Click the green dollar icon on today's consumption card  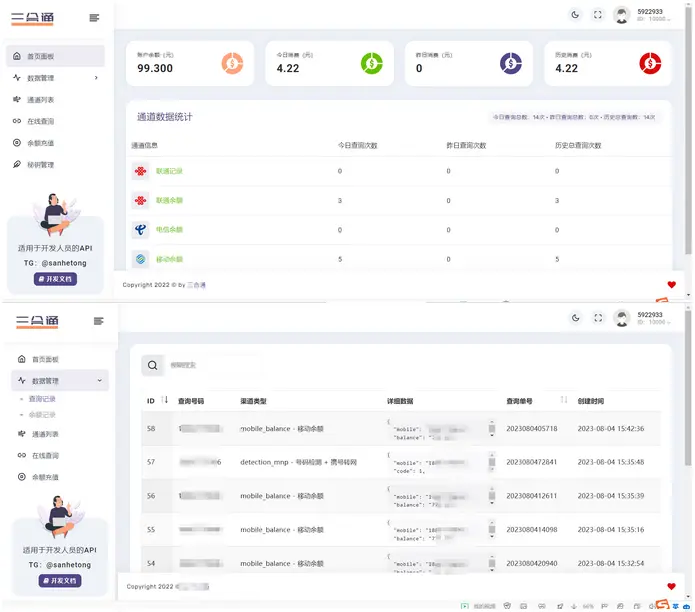371,63
